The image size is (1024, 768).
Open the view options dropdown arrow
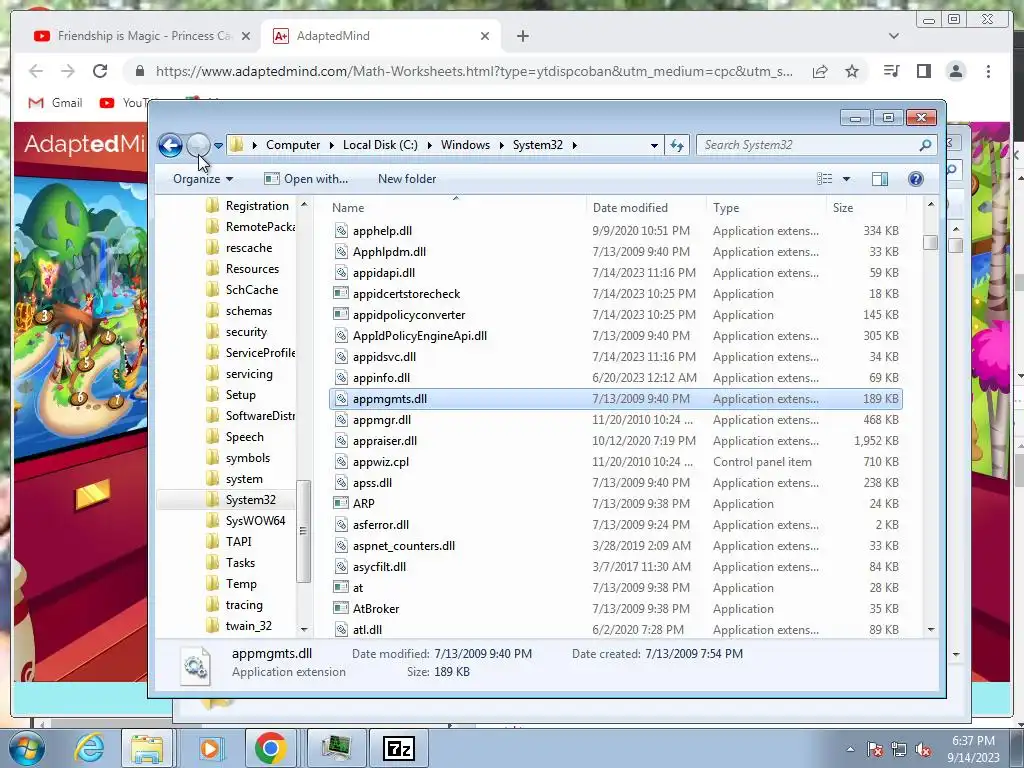pyautogui.click(x=846, y=179)
